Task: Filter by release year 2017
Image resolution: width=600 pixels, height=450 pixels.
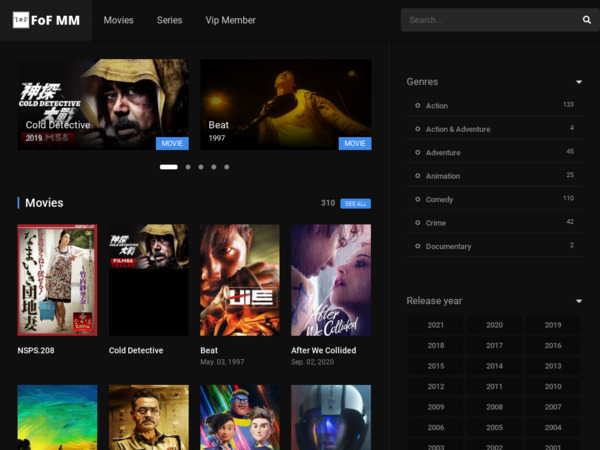Action: 494,346
